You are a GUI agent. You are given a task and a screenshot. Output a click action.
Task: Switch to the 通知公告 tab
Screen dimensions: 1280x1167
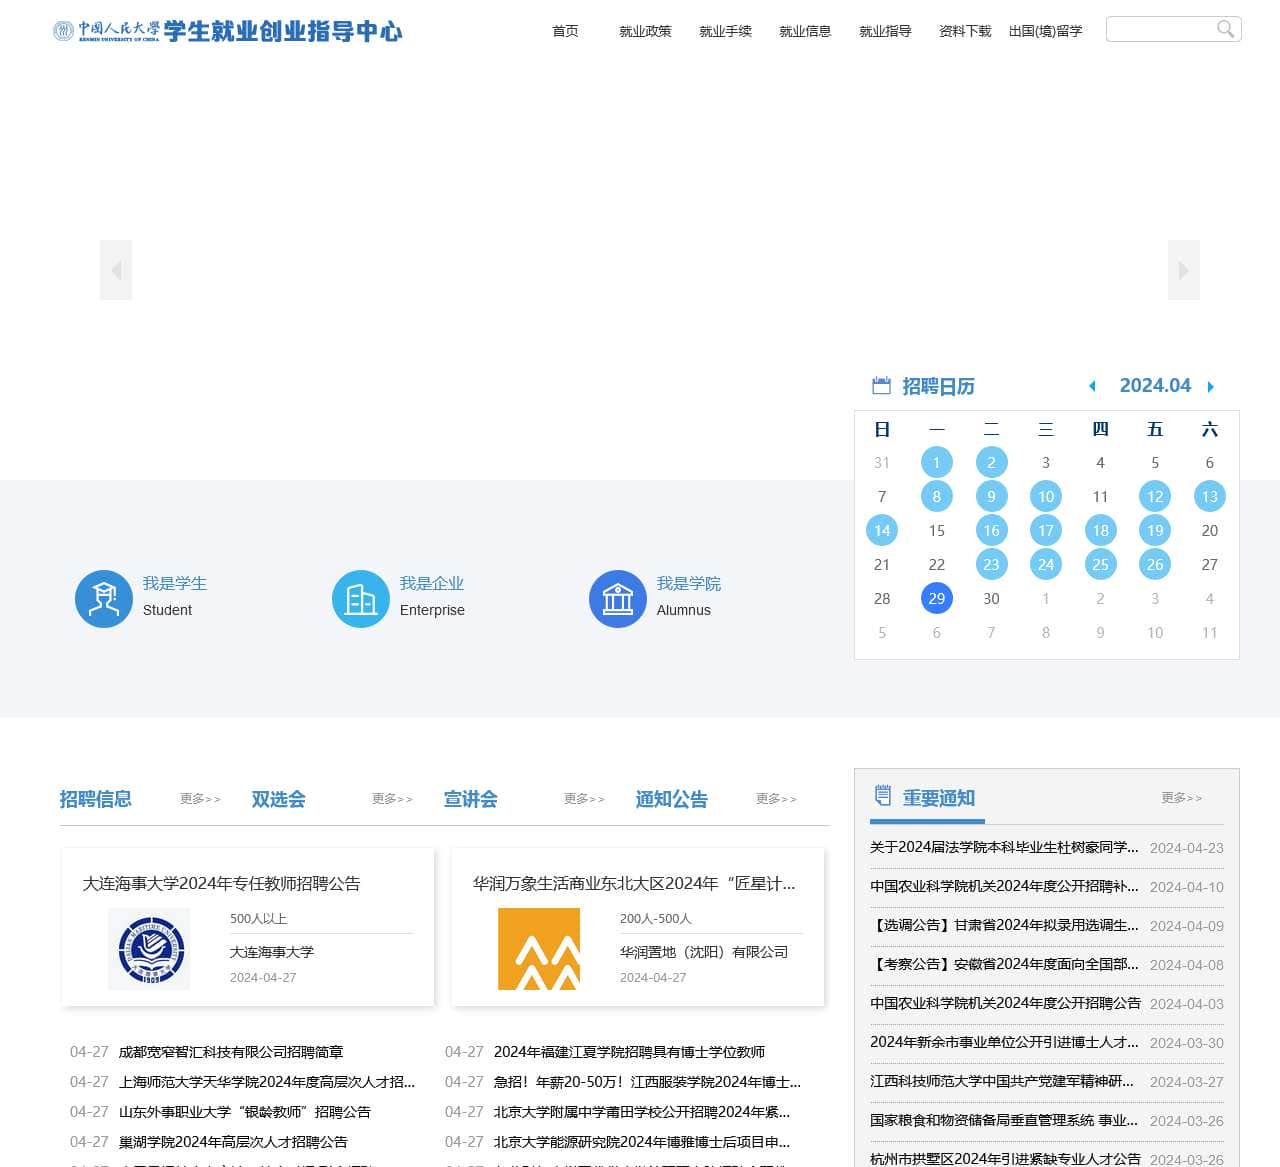[671, 799]
